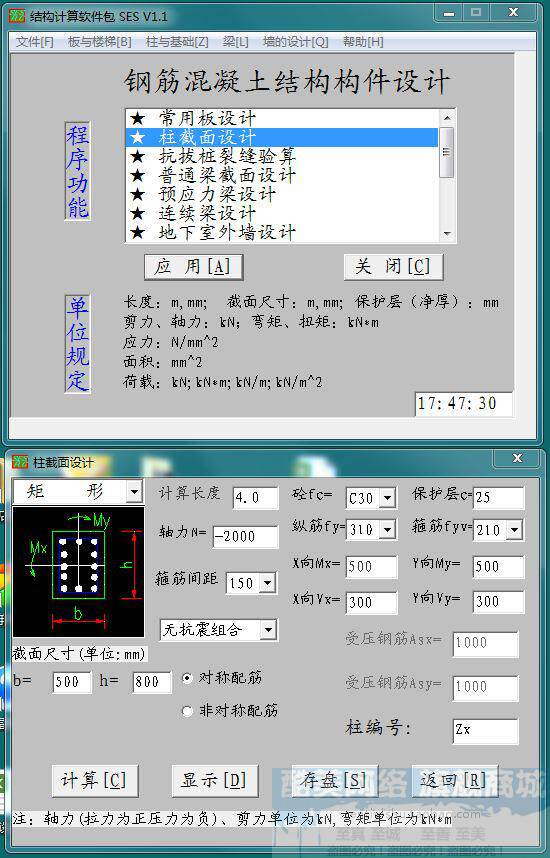Viewport: 550px width, 858px height.
Task: Open the 柱与基础[Z] menu
Action: (x=177, y=42)
